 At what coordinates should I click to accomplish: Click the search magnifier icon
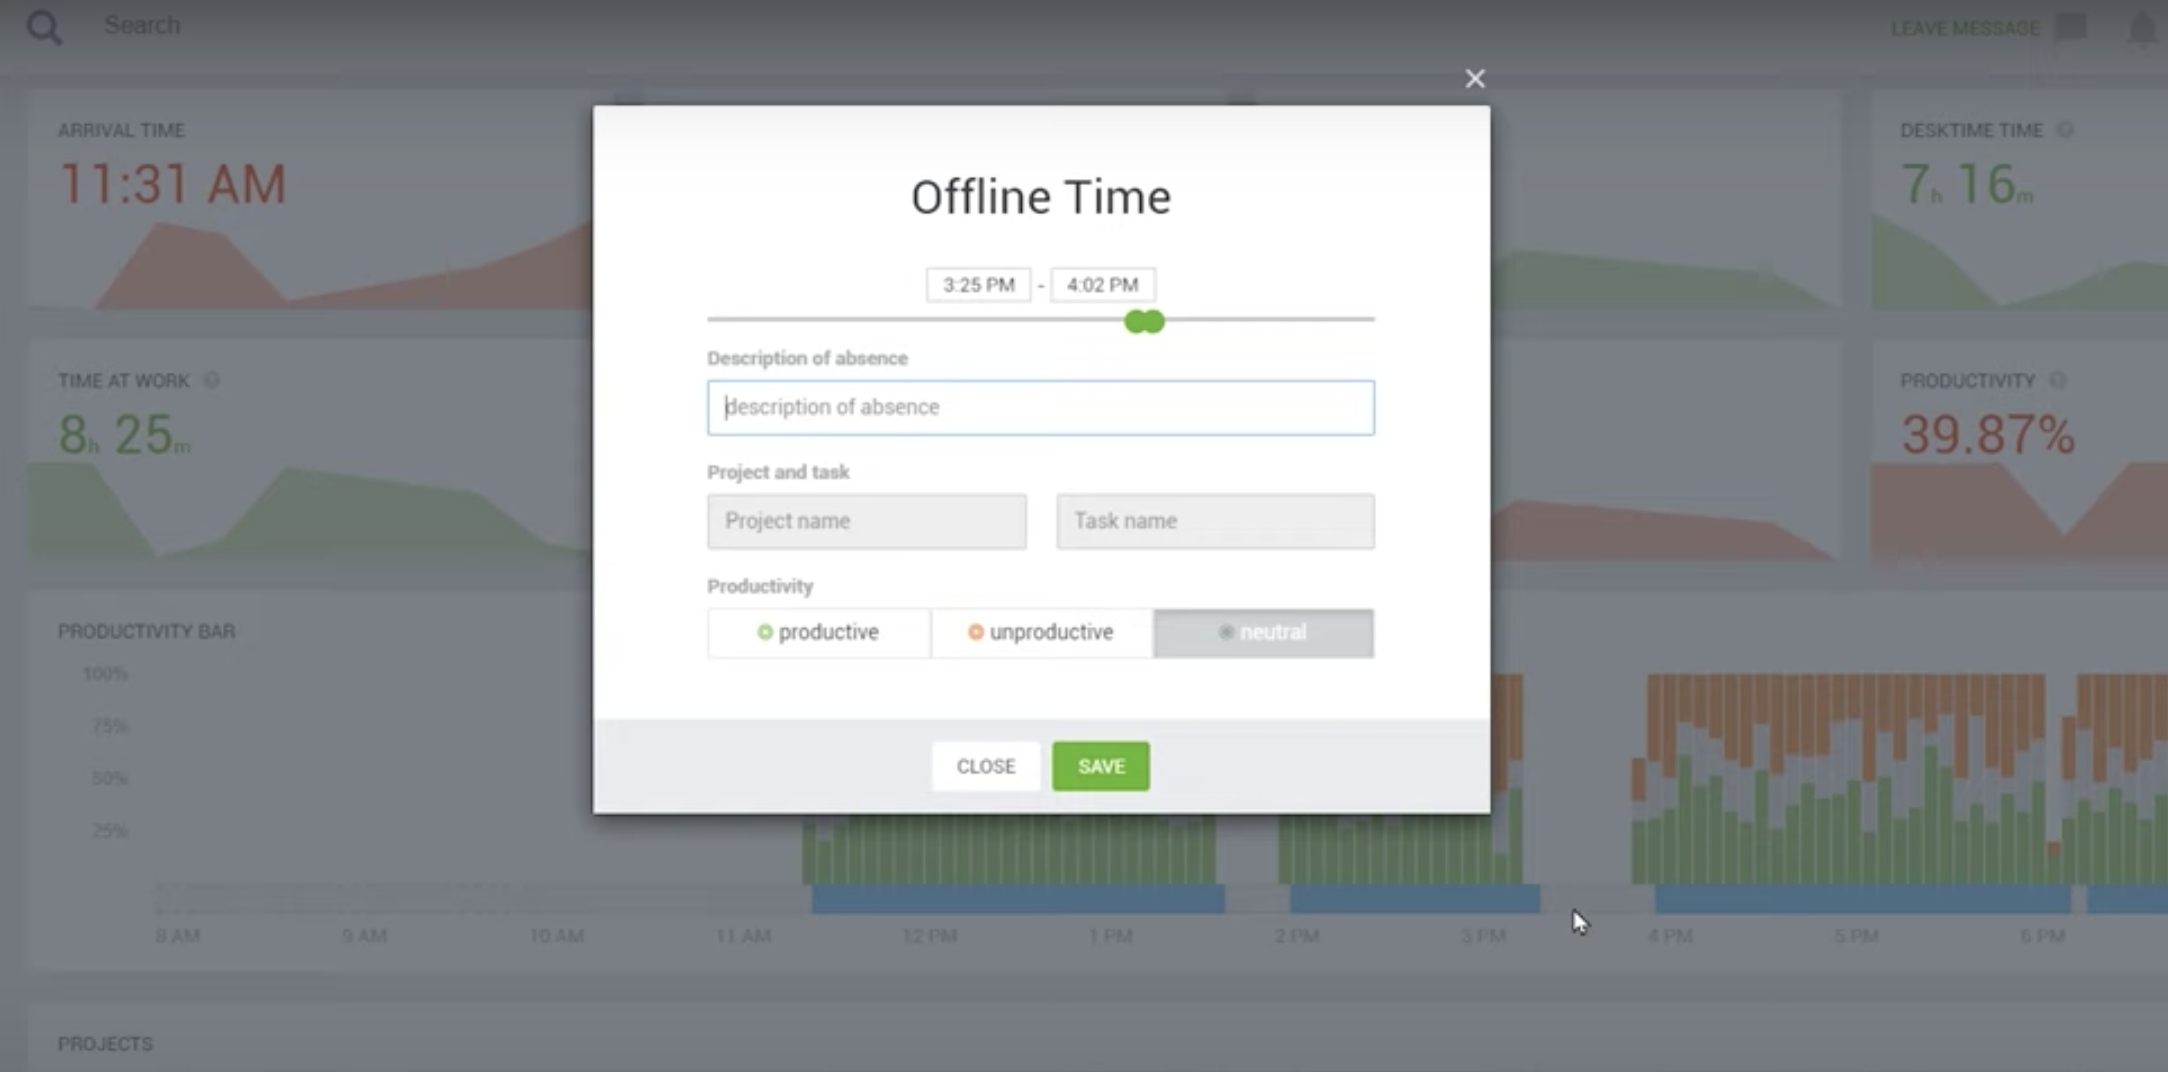[x=44, y=27]
